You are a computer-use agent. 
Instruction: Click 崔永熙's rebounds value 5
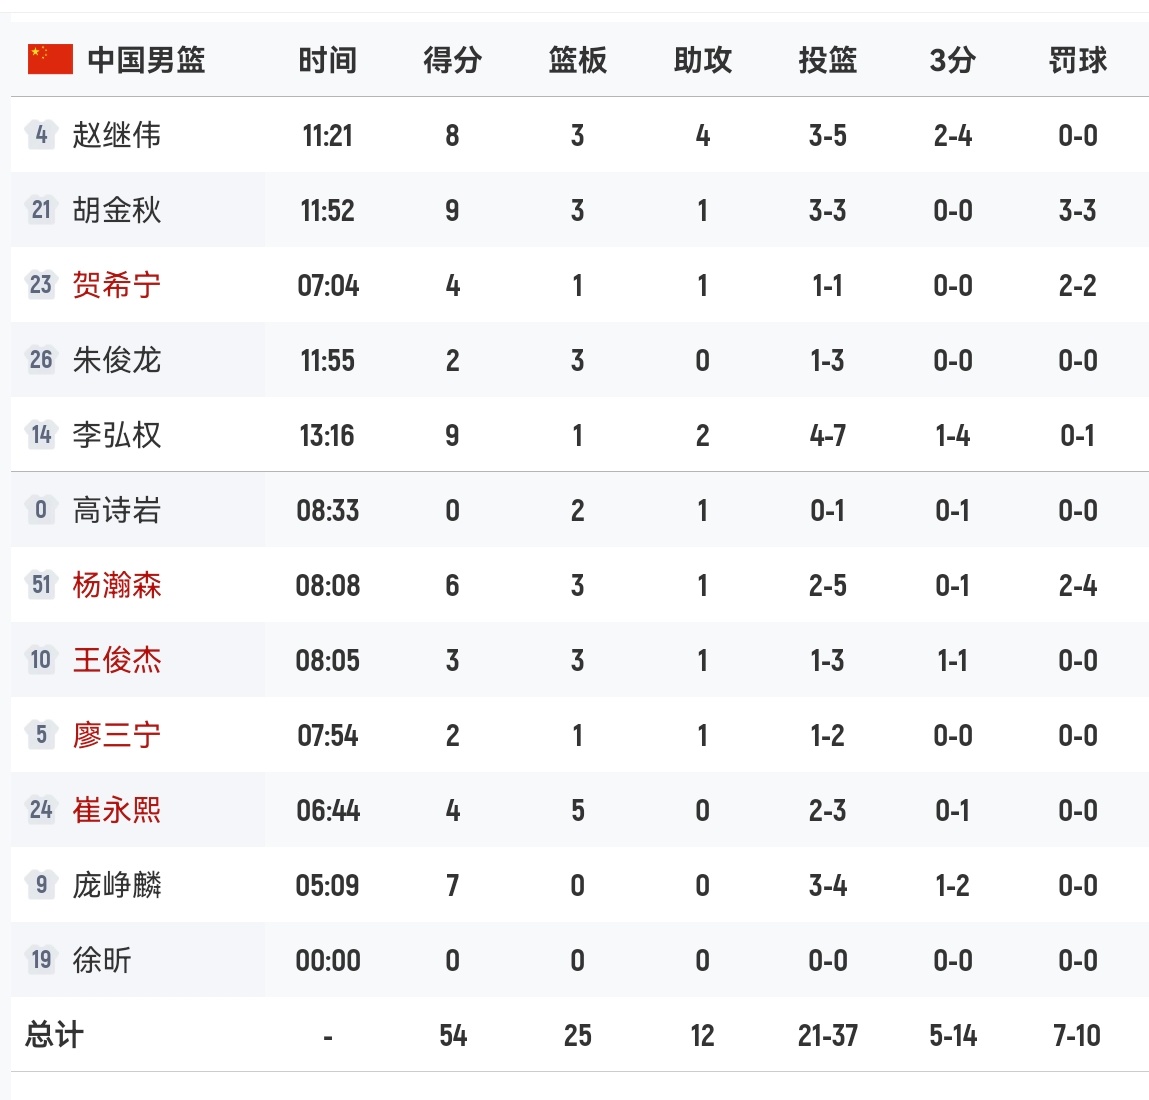(x=577, y=811)
